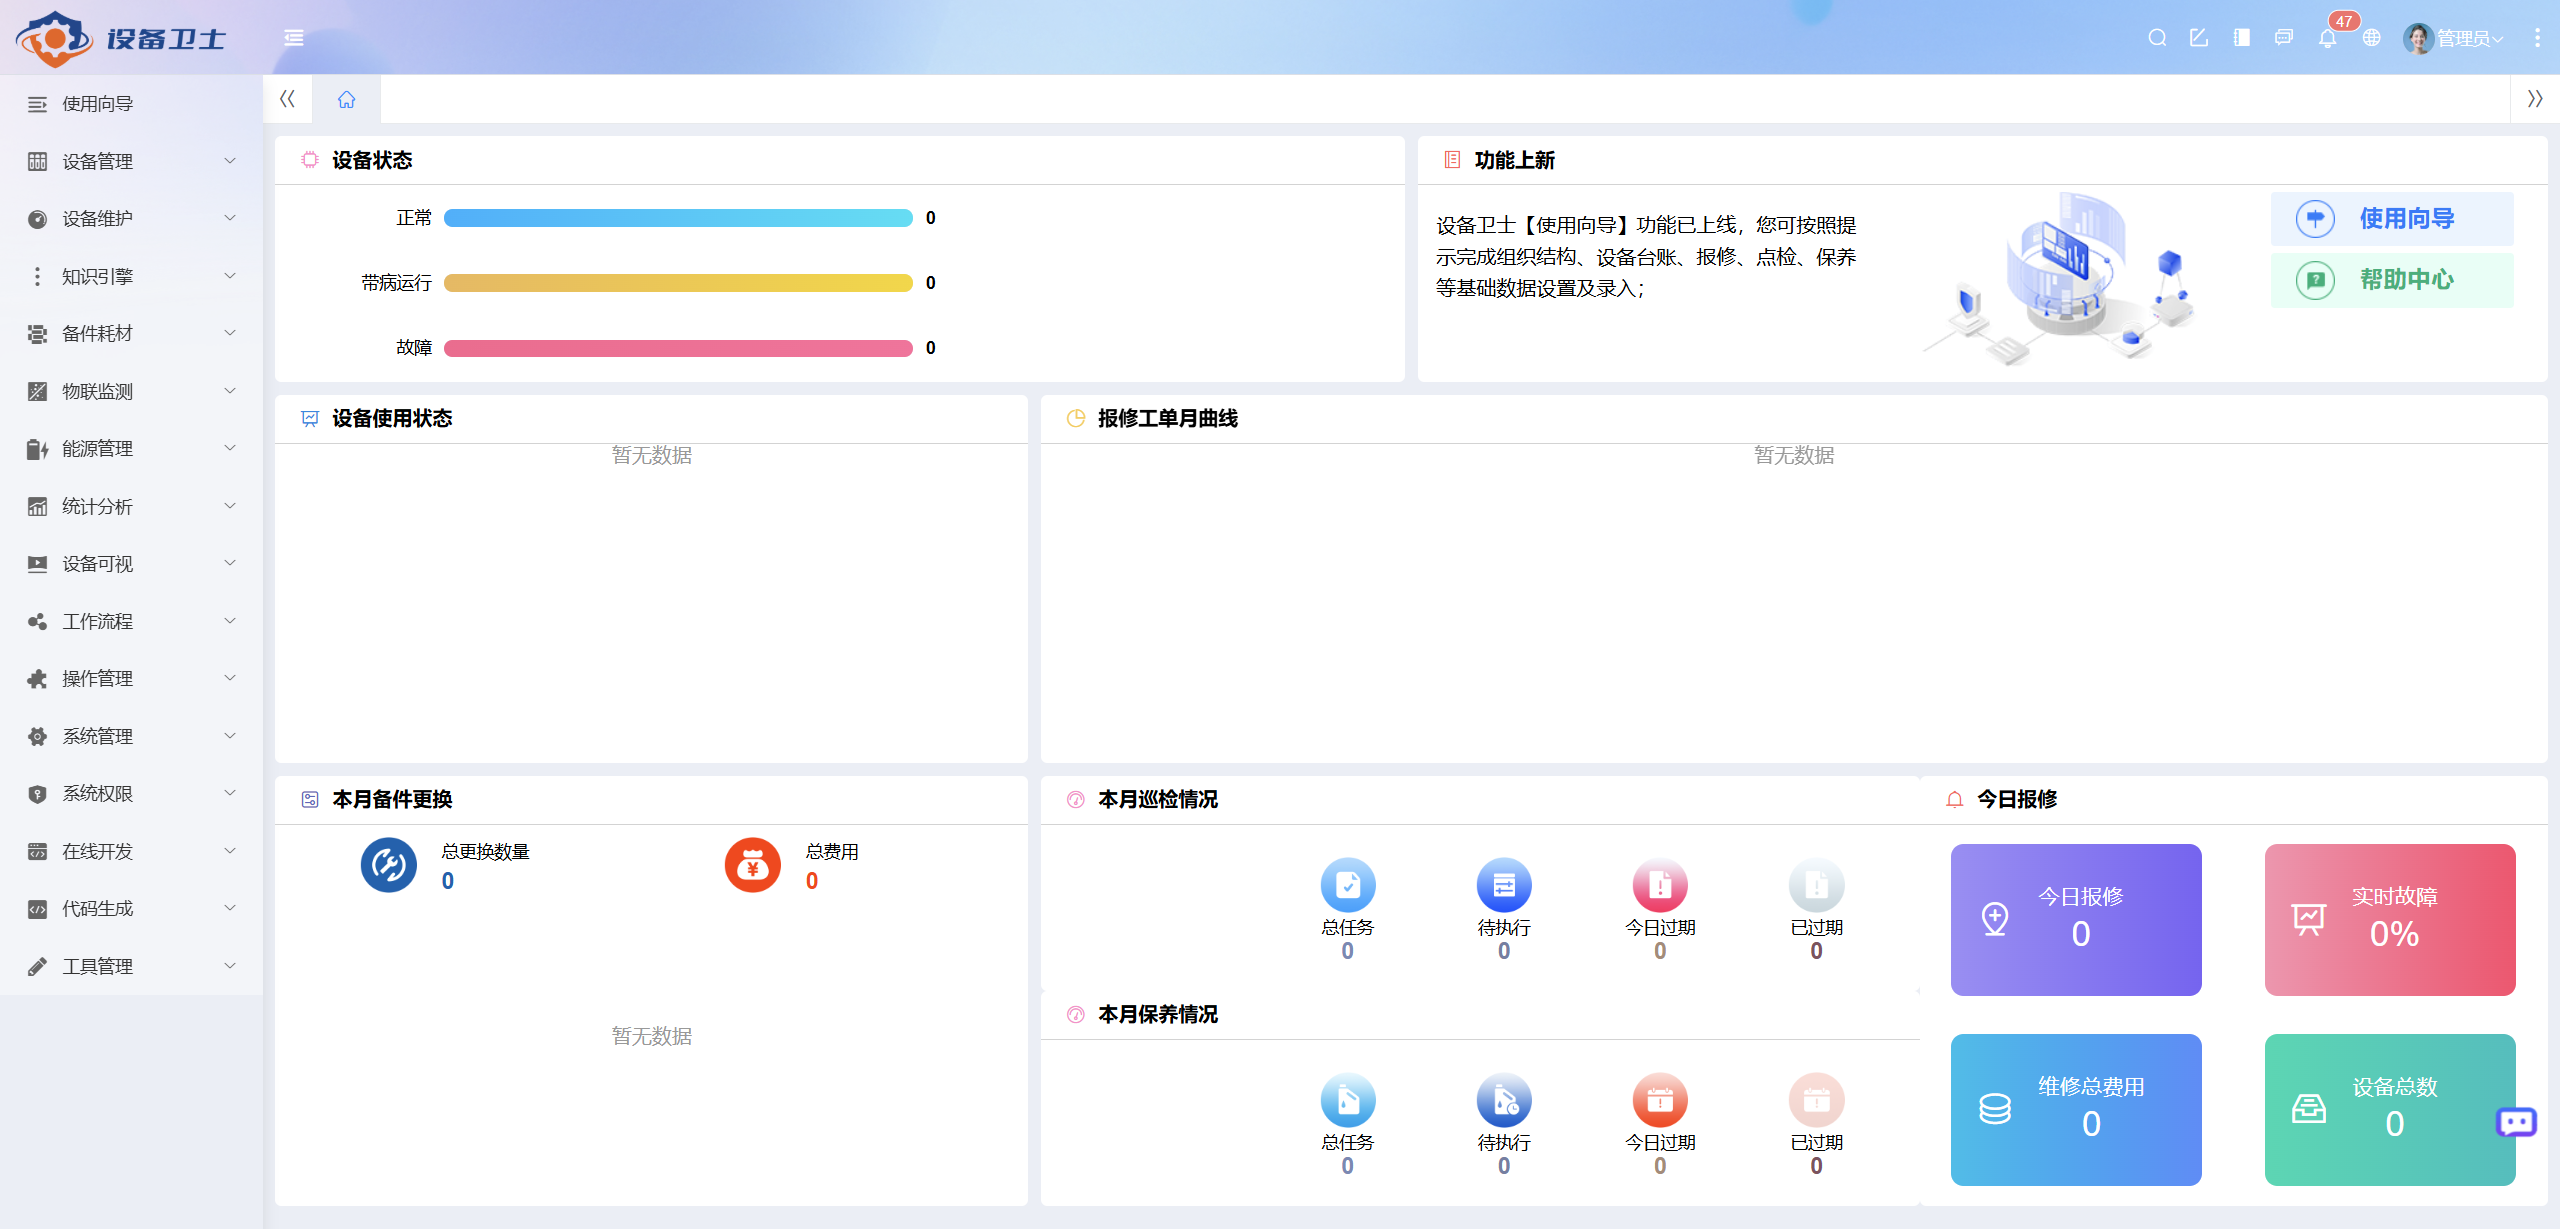Collapse the sidebar with hamburger toggle

tap(294, 38)
